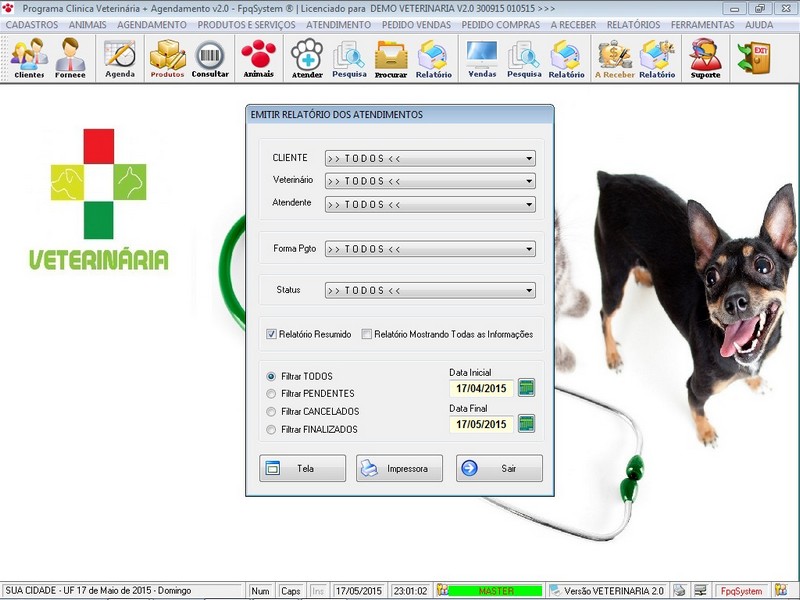Screen dimensions: 800x600
Task: Open the Animais paw icon
Action: pos(259,58)
